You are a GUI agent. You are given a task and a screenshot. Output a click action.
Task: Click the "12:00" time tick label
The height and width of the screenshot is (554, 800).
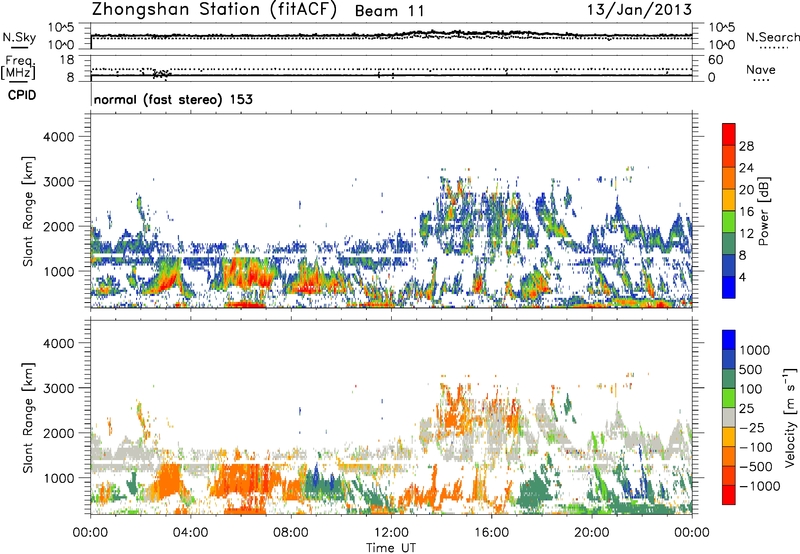[391, 533]
